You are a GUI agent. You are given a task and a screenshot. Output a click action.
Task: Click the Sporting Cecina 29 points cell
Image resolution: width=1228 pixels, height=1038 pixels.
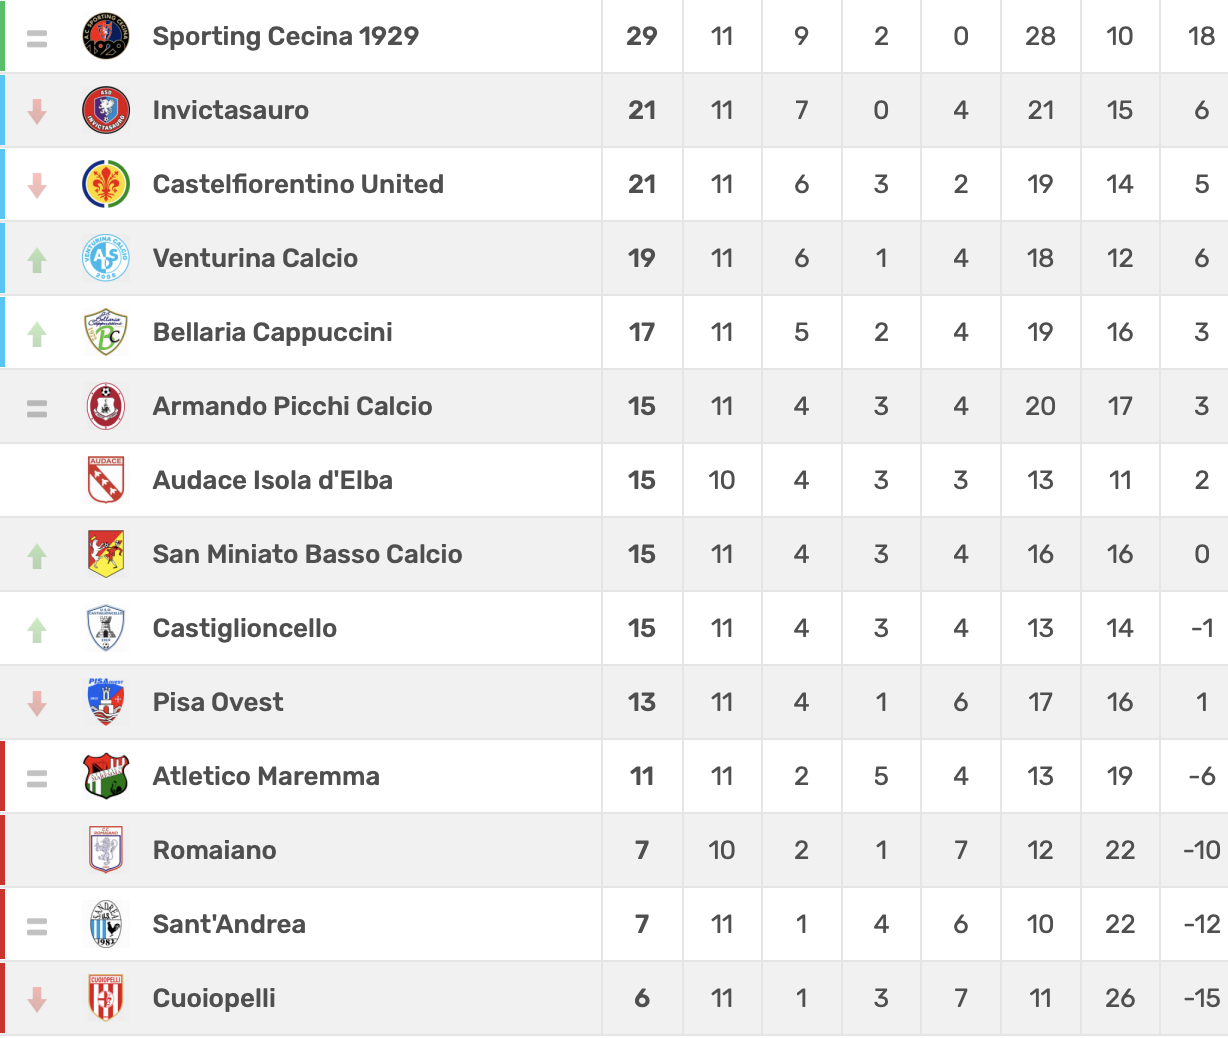click(x=641, y=36)
